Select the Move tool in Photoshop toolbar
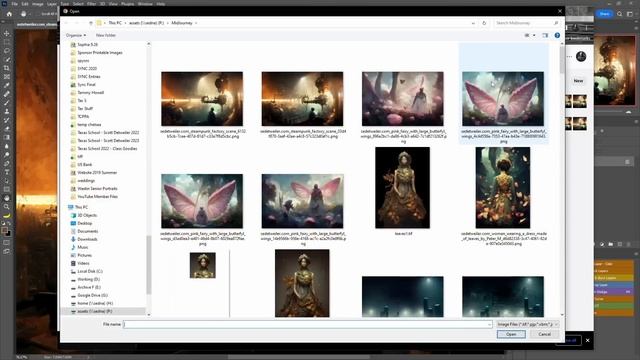This screenshot has height=360, width=640. 7,33
